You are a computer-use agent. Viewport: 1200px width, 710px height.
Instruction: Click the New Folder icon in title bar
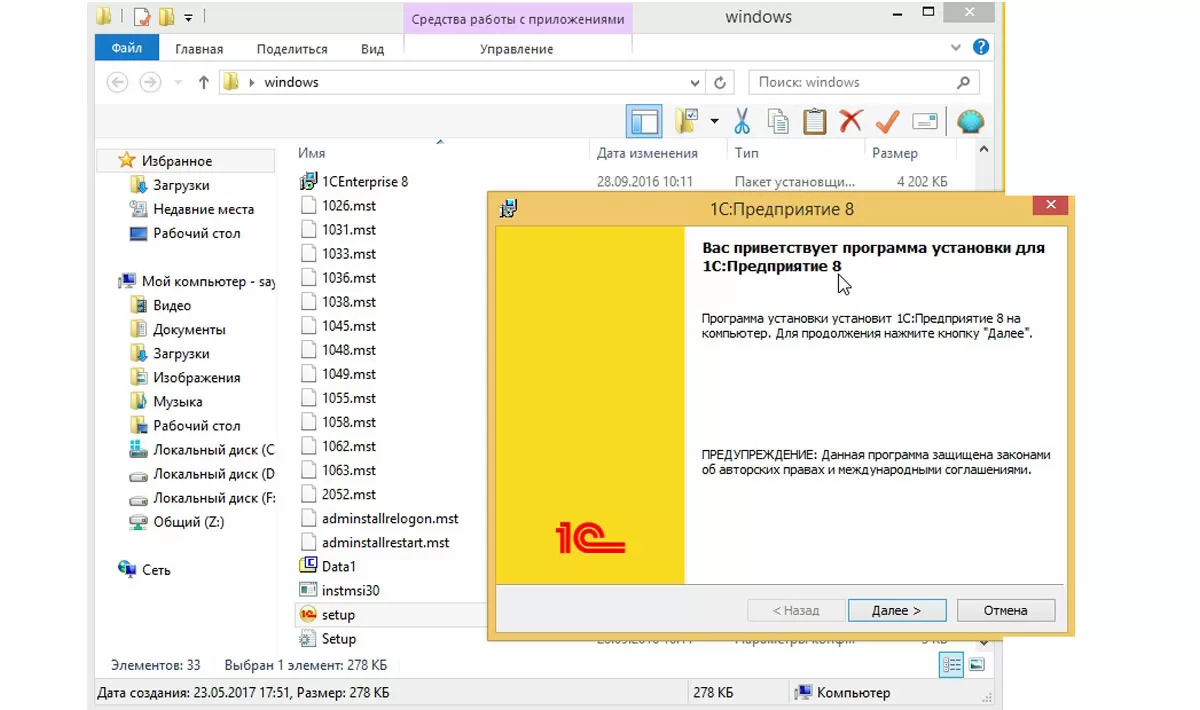(166, 17)
